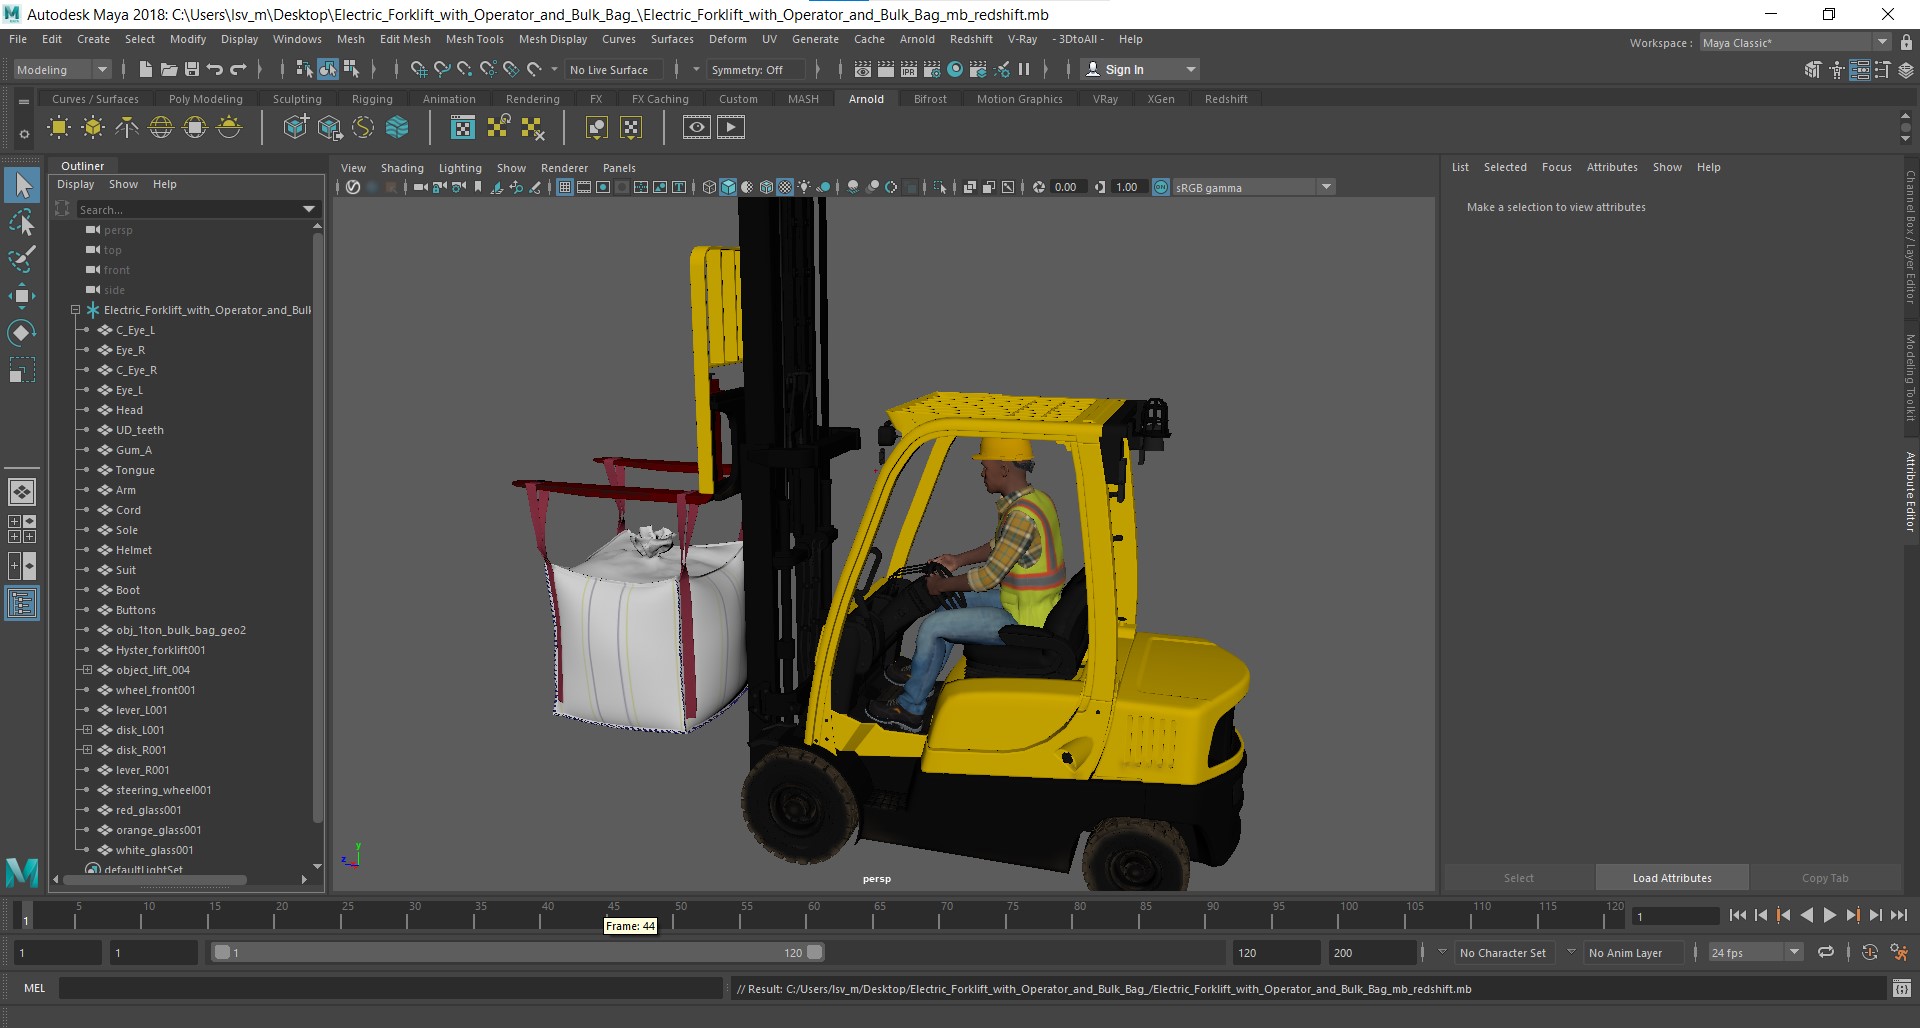
Task: Toggle the film gate in viewport
Action: click(584, 187)
